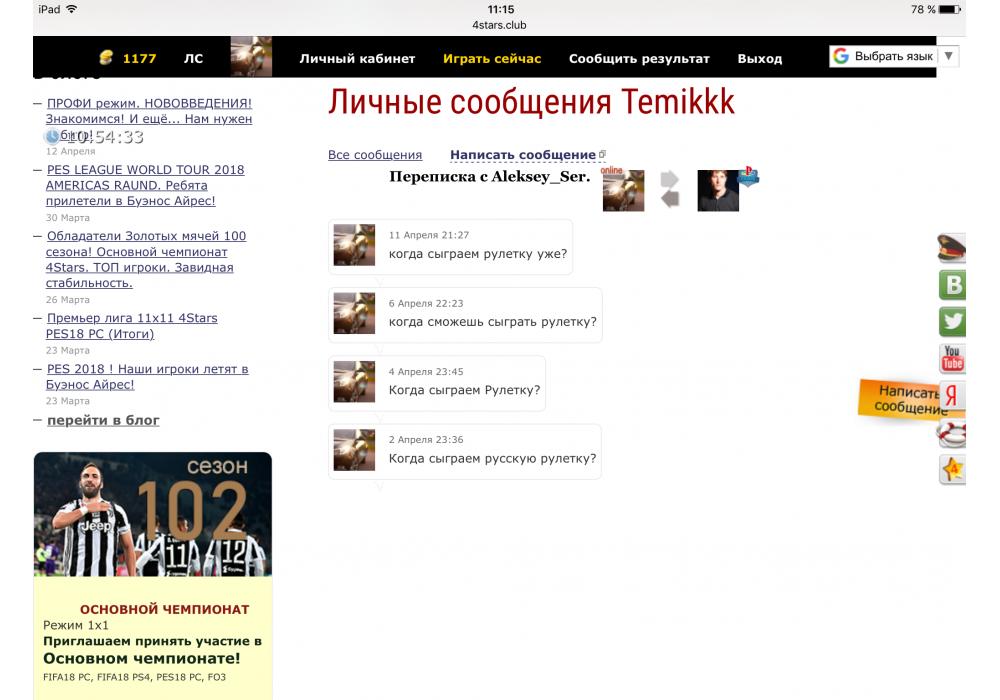The width and height of the screenshot is (1000, 700).
Task: Click 'Выход' to log out
Action: coord(760,59)
